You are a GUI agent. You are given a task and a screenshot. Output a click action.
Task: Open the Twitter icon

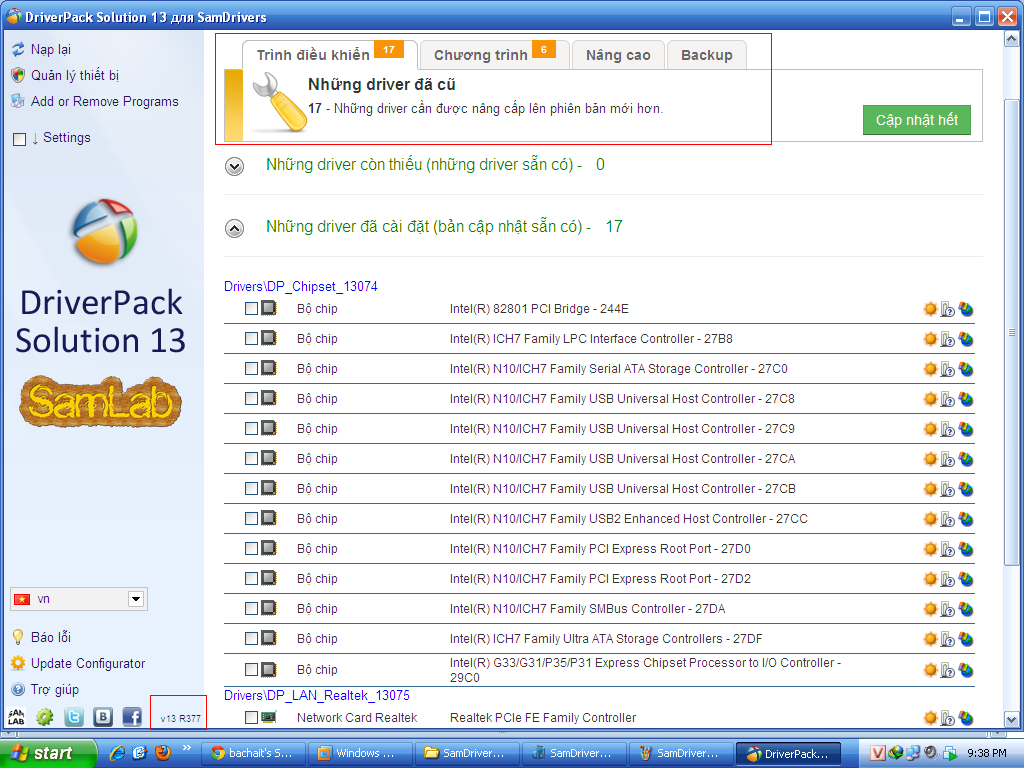tap(74, 717)
